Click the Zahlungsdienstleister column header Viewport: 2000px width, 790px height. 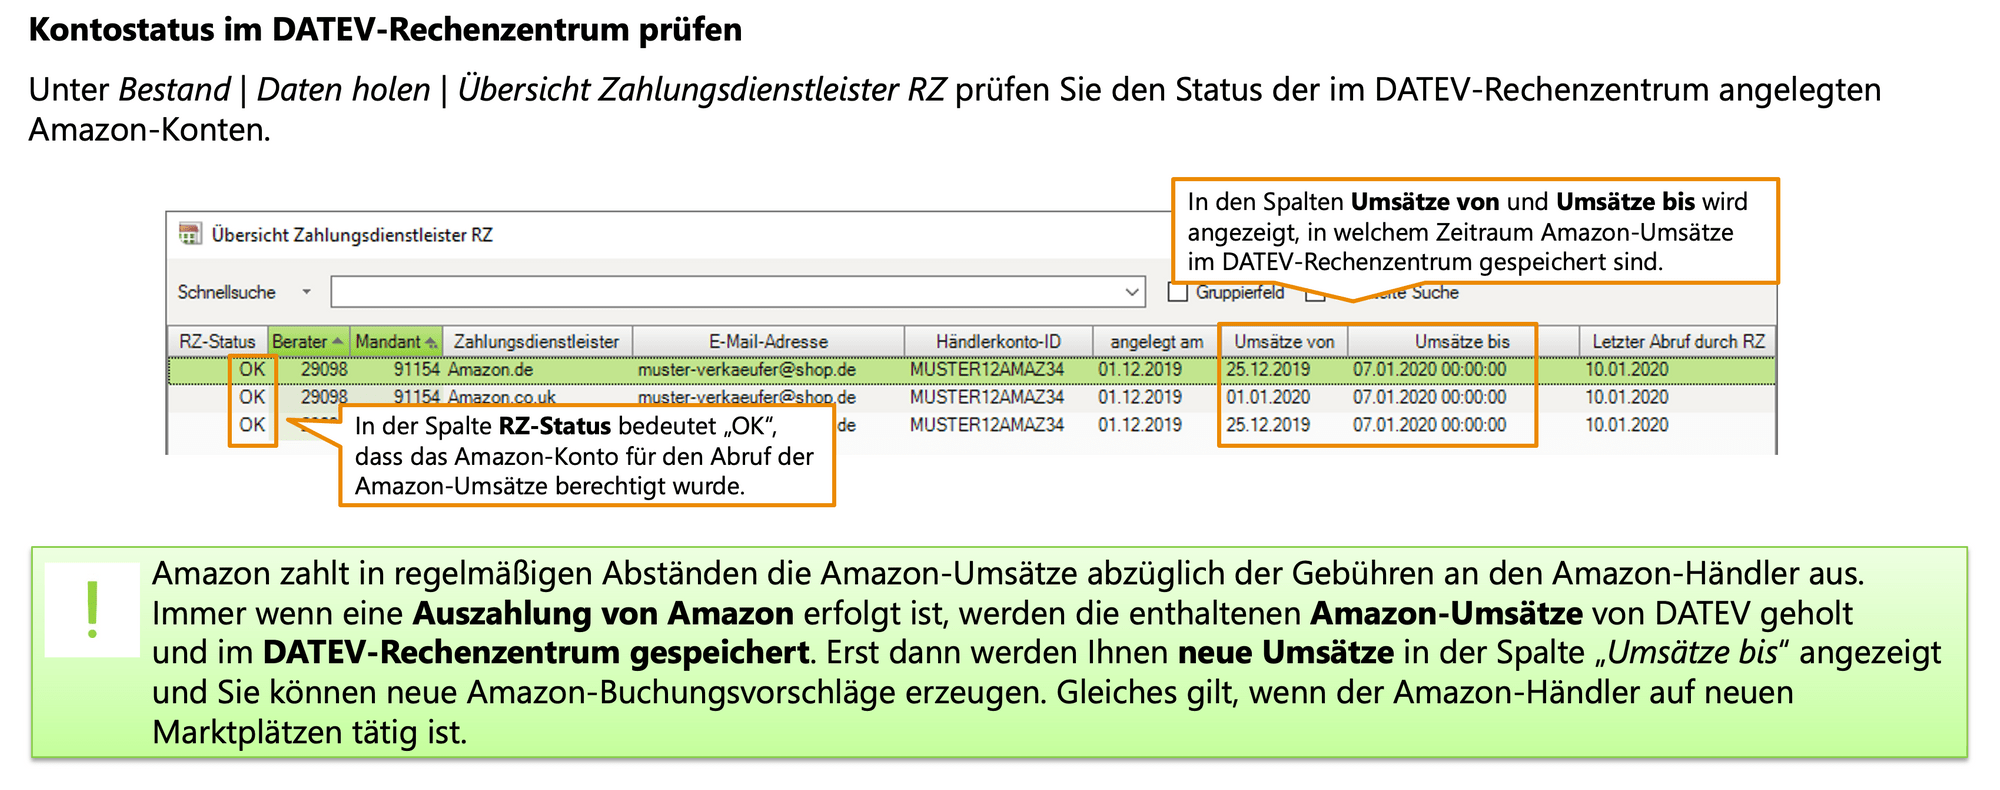[x=537, y=341]
